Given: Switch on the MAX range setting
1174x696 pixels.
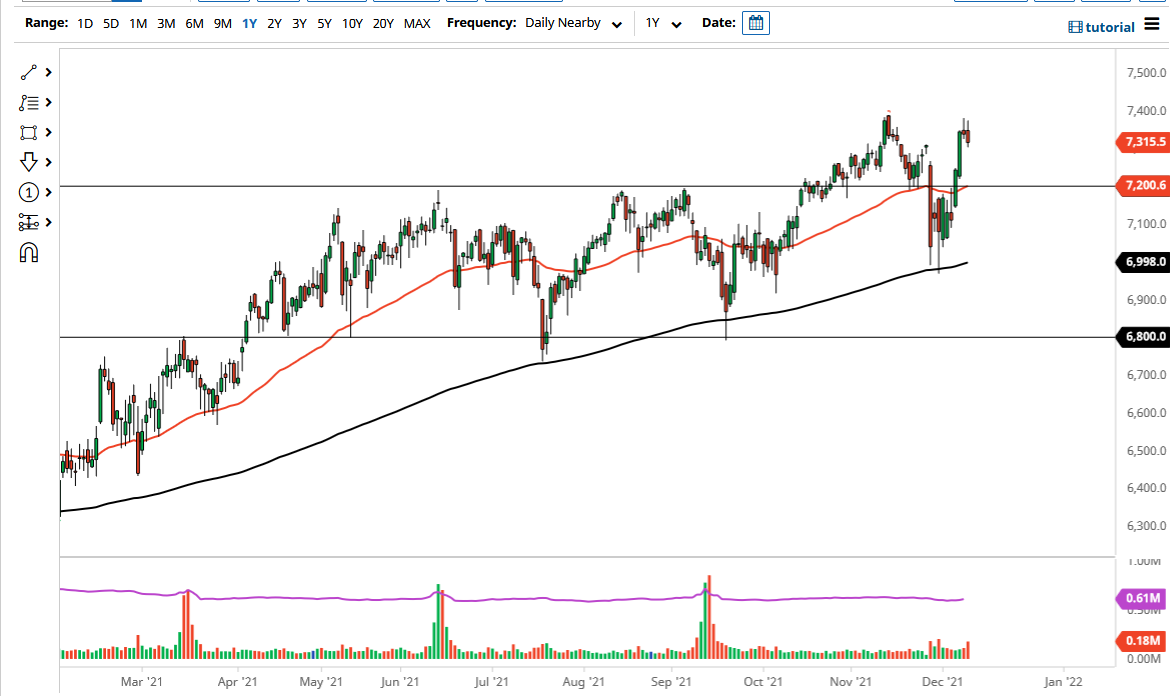Looking at the screenshot, I should coord(417,22).
